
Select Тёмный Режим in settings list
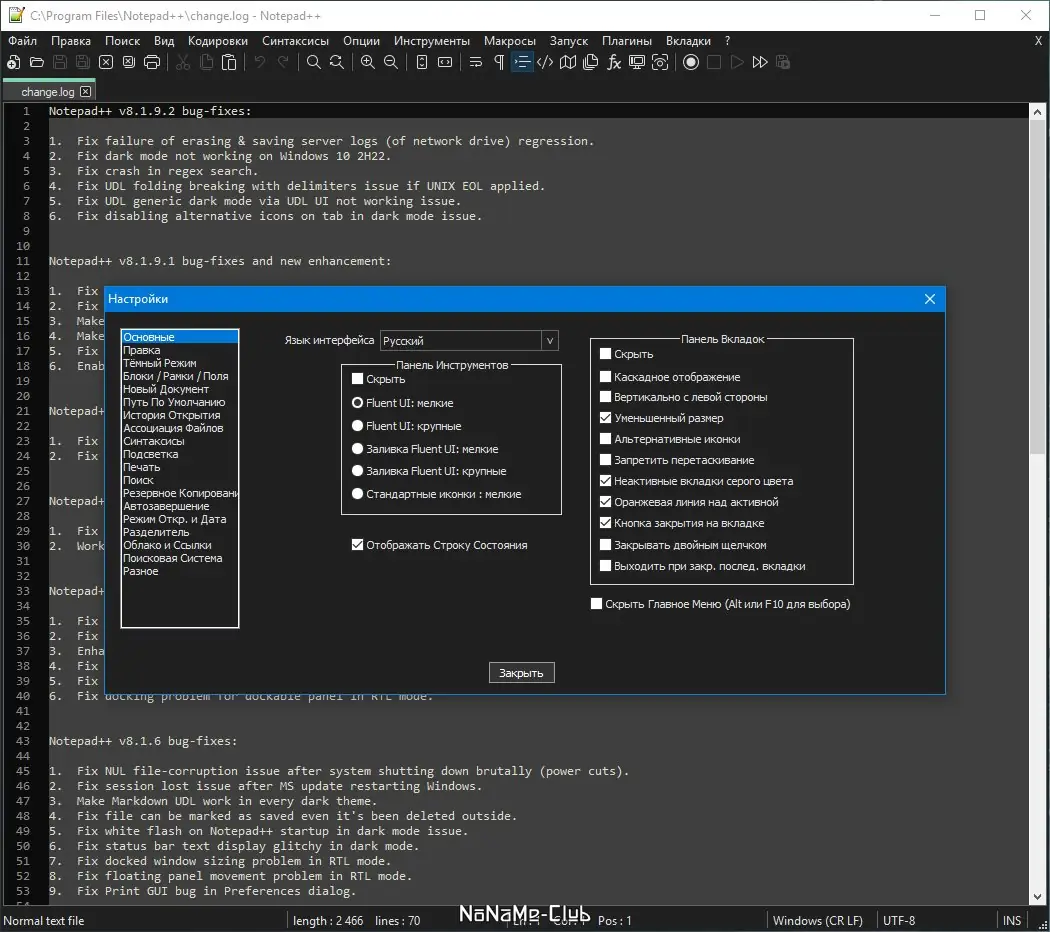[159, 363]
